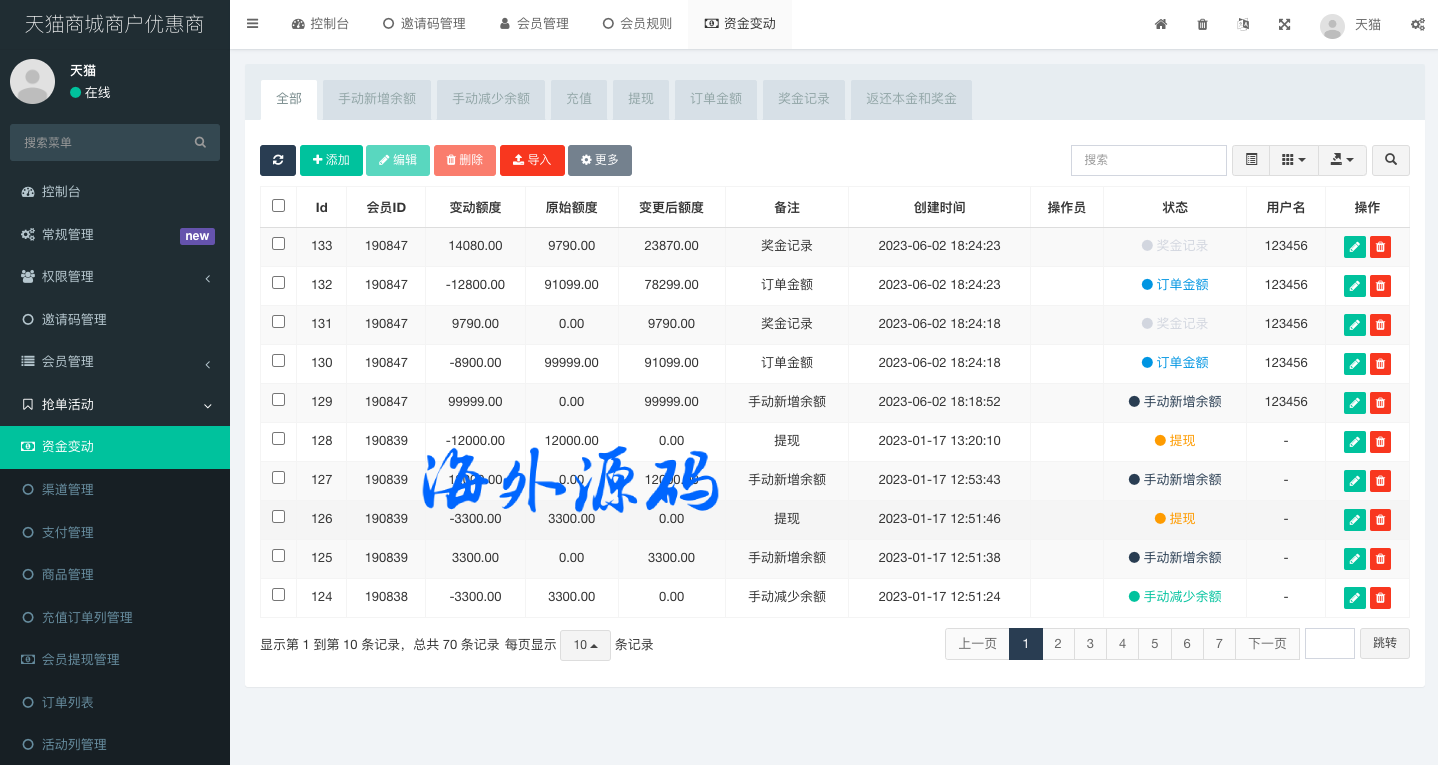1438x765 pixels.
Task: Toggle the table view list icon
Action: pyautogui.click(x=1251, y=160)
